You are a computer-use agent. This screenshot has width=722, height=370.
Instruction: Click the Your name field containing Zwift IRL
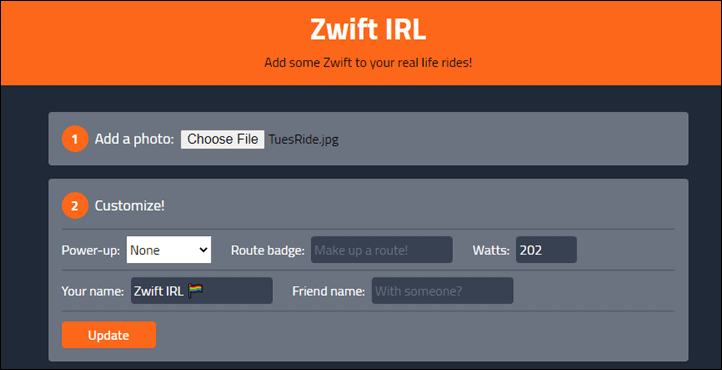202,290
